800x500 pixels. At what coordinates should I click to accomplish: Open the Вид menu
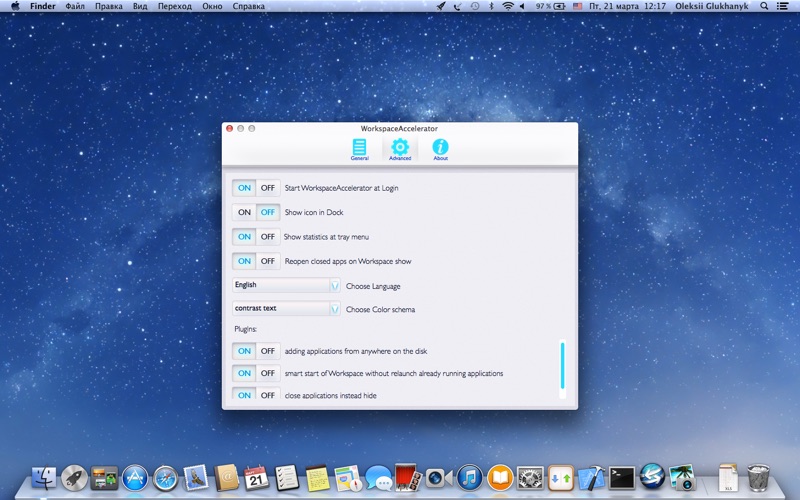pyautogui.click(x=140, y=6)
